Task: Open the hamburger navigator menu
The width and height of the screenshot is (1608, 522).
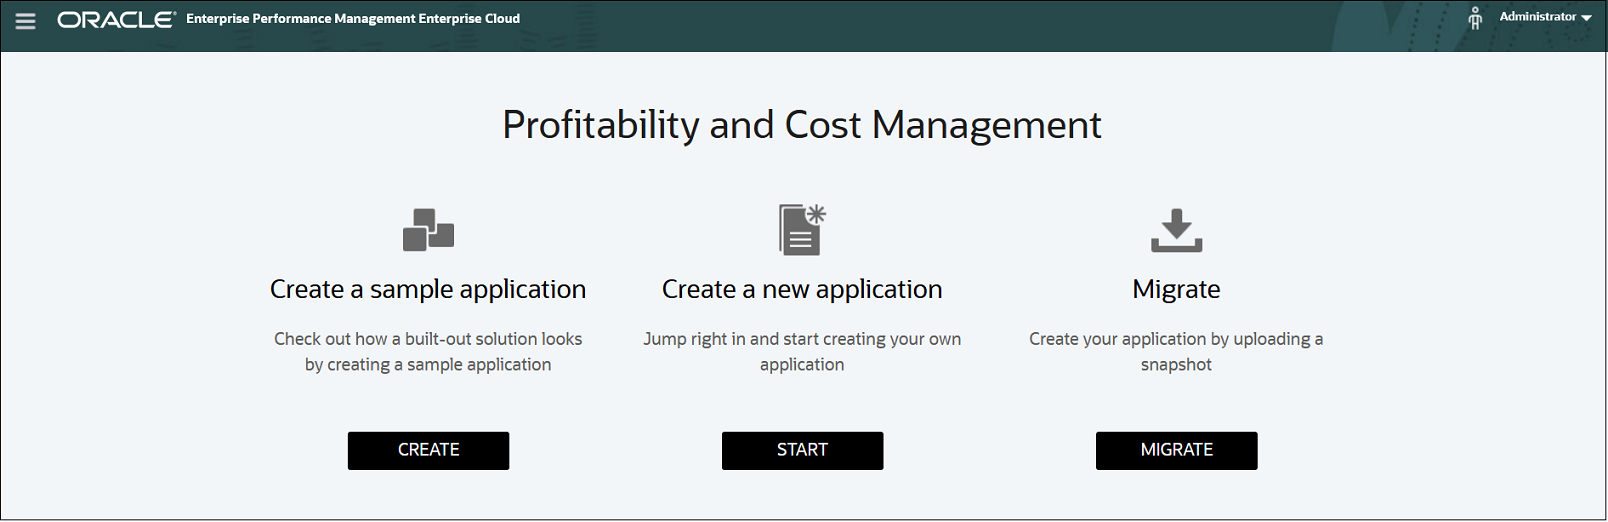Action: [26, 20]
